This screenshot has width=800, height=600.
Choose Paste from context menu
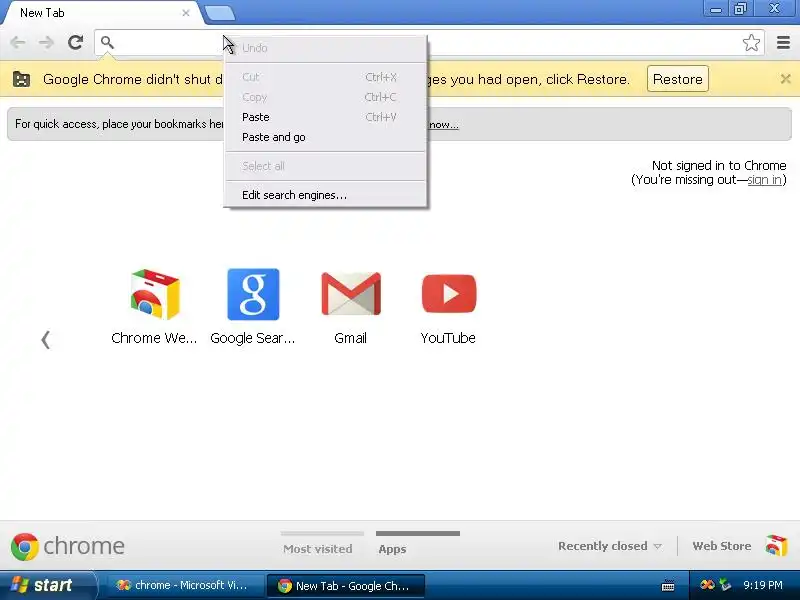(326, 117)
